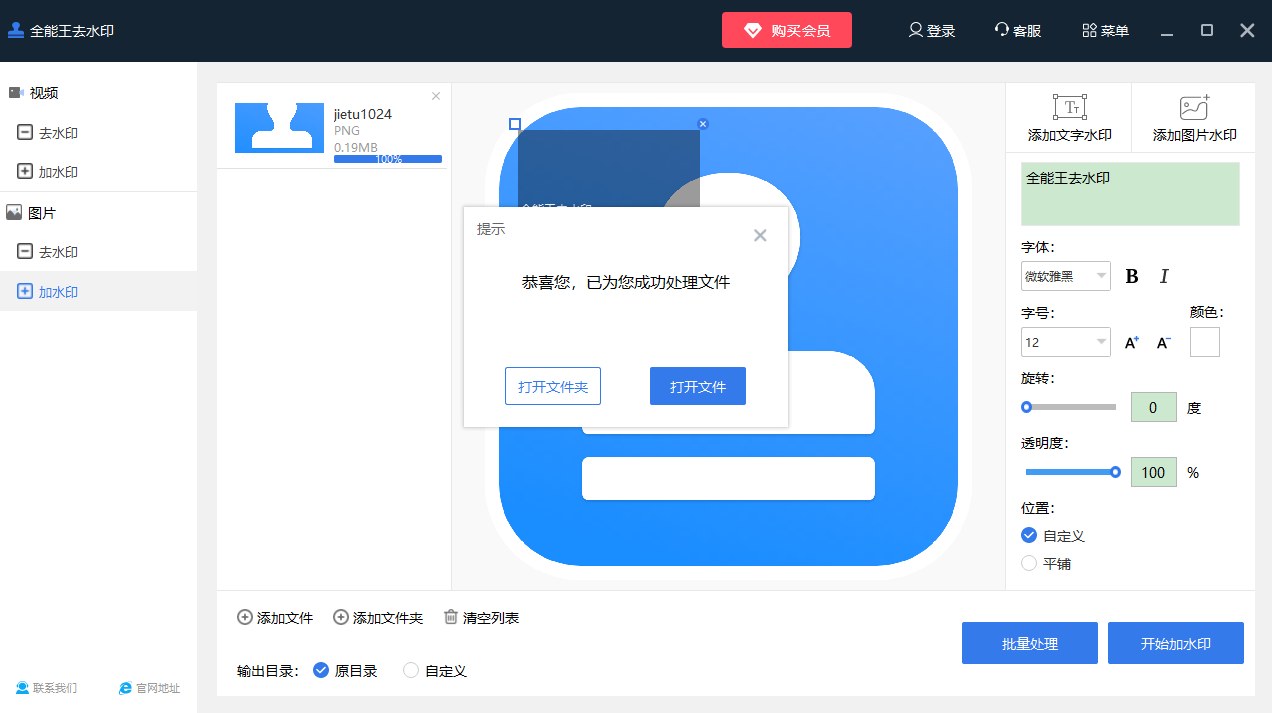Click 添加文件夹 add folder
This screenshot has width=1272, height=713.
[378, 618]
